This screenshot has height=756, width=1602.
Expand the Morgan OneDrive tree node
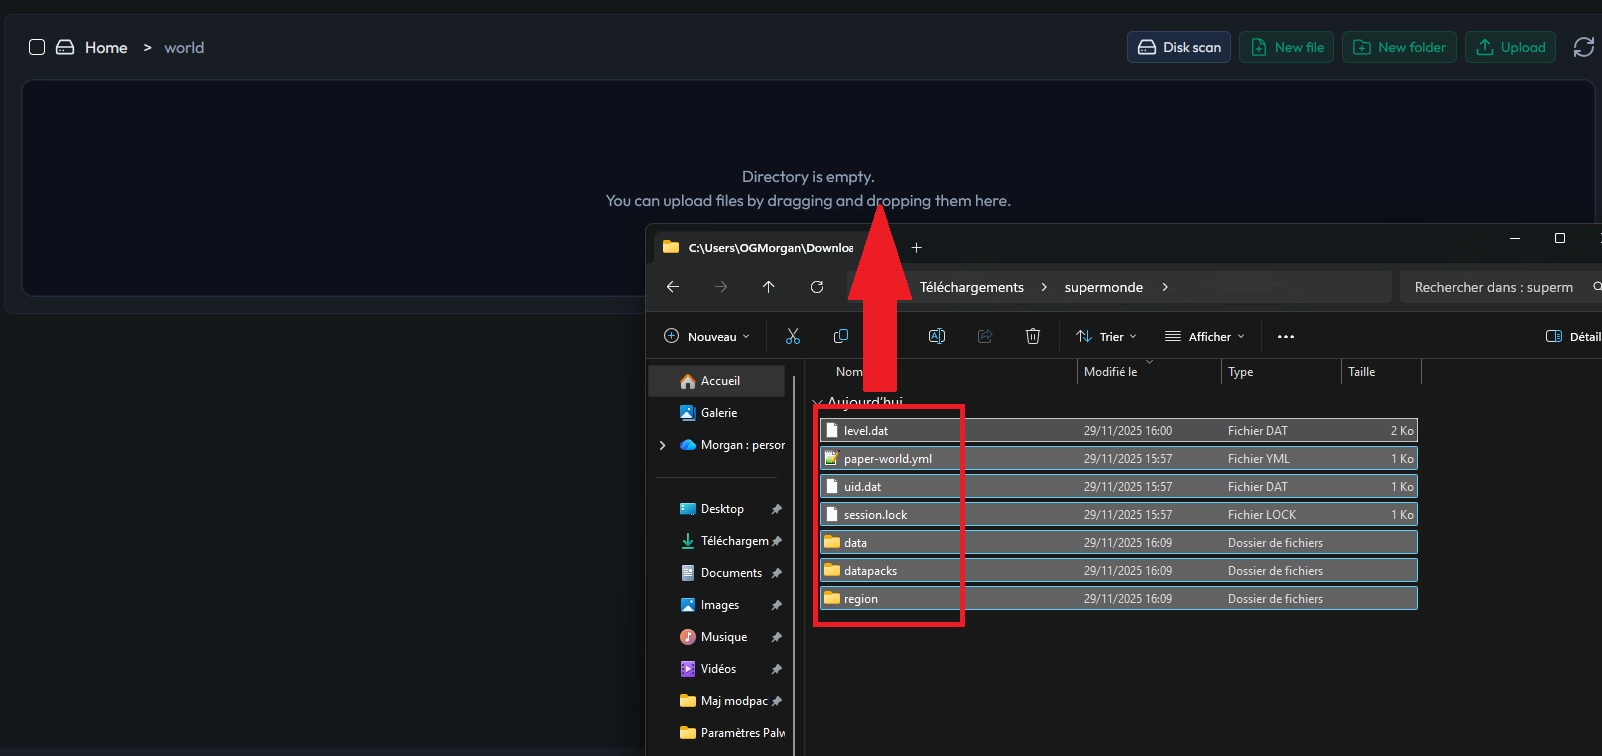(x=662, y=445)
